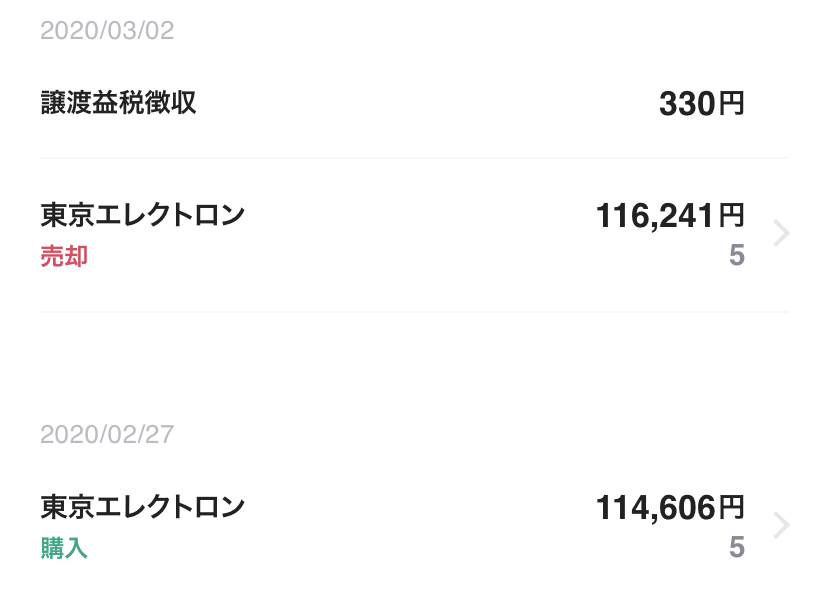Open the 114,606円 purchase detail chevron

coord(782,525)
